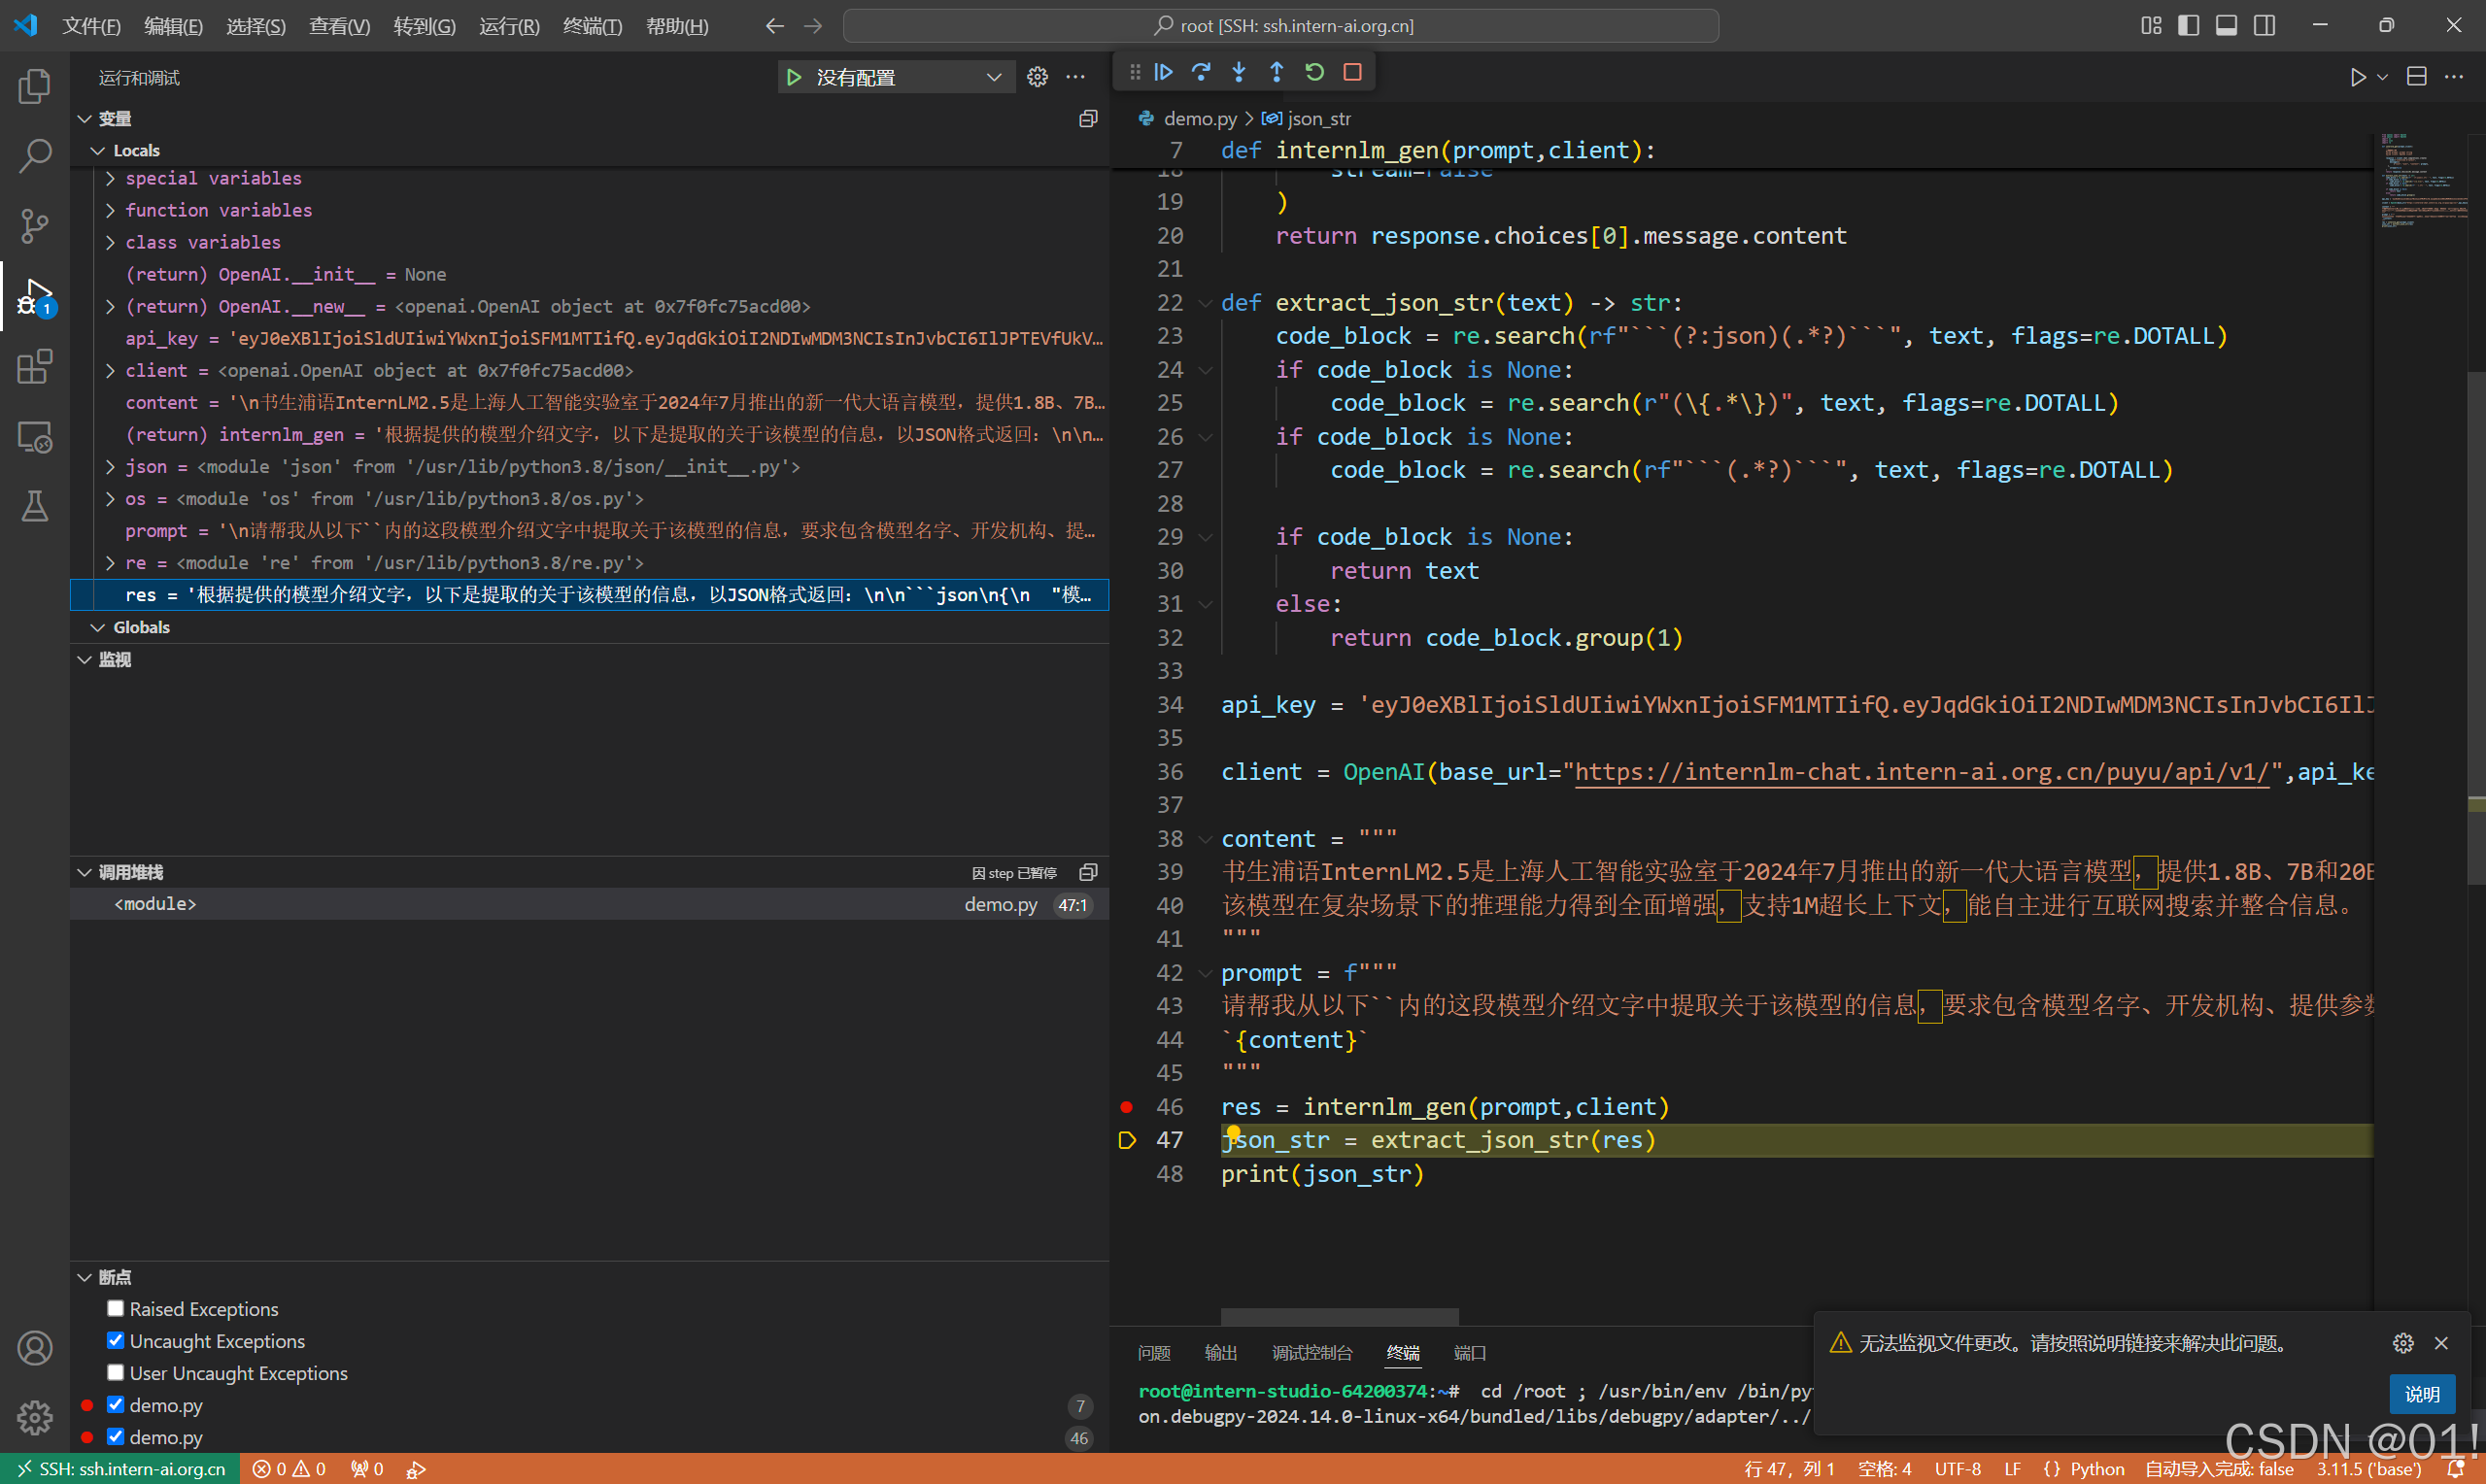Image resolution: width=2486 pixels, height=1484 pixels.
Task: Click the Restart debugging icon
Action: 1315,72
